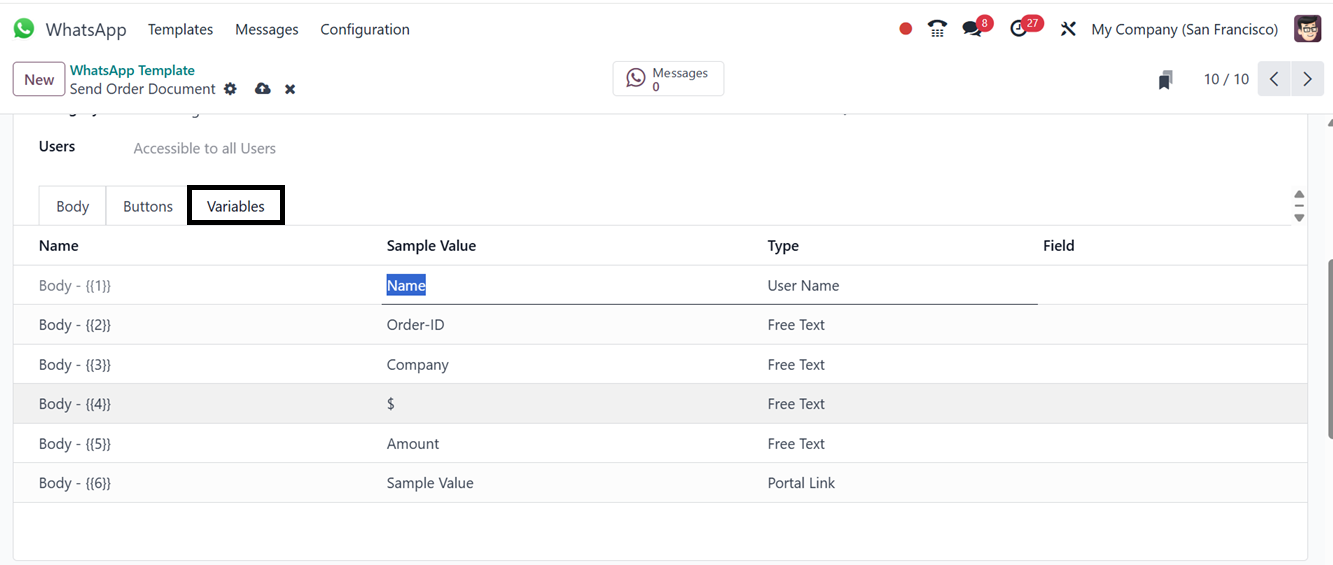Switch company via My Company (San Francisco)

click(1184, 29)
